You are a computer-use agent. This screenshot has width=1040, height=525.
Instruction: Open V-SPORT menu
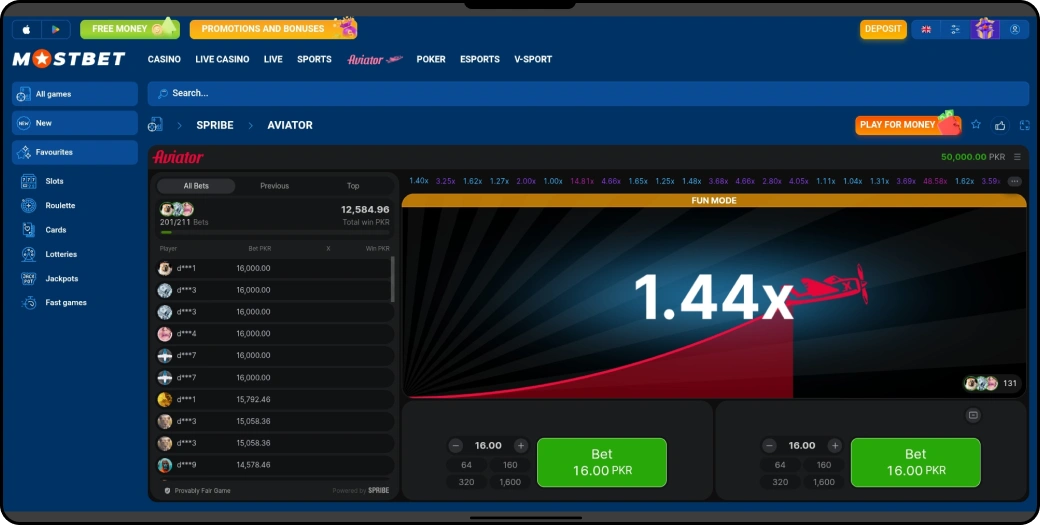pos(533,59)
